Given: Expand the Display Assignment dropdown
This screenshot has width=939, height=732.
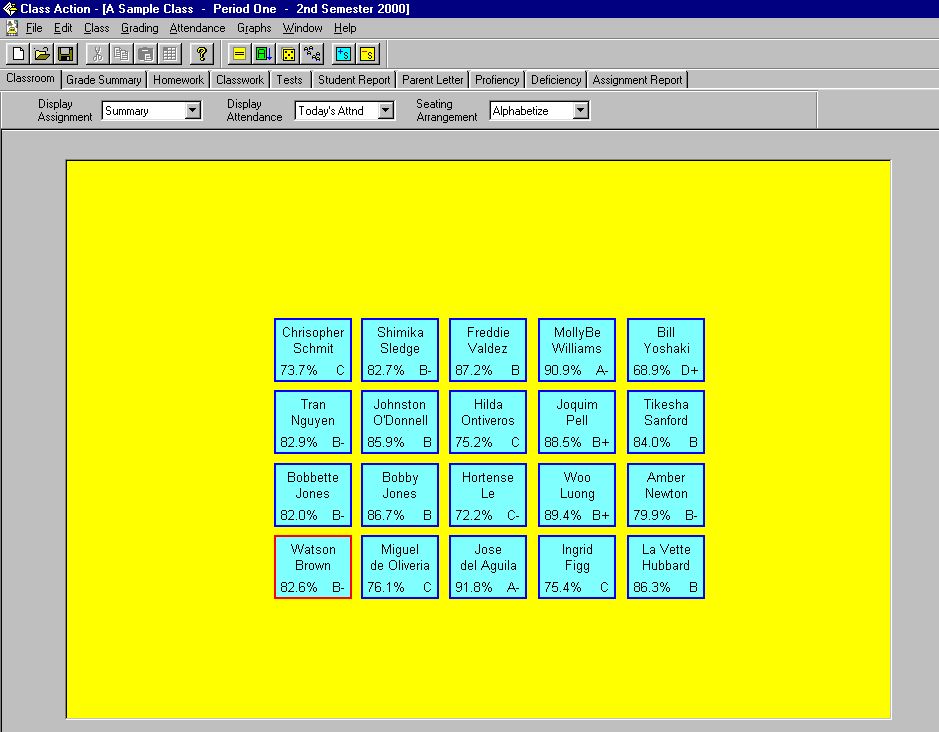Looking at the screenshot, I should pos(193,111).
